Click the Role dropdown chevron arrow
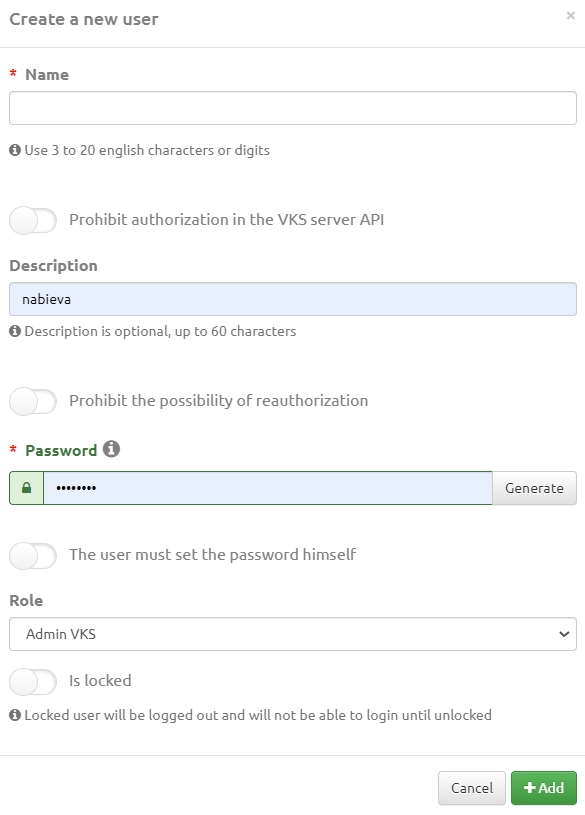This screenshot has height=815, width=585. [564, 634]
